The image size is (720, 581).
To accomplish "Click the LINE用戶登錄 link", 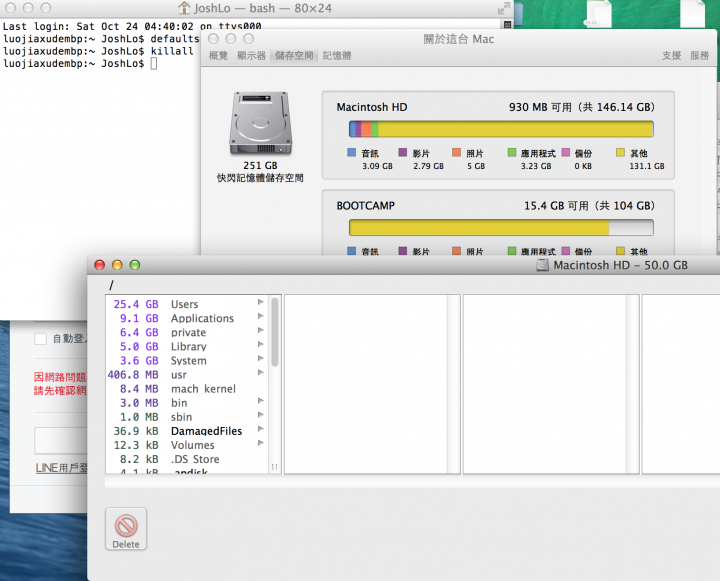I will pyautogui.click(x=62, y=468).
